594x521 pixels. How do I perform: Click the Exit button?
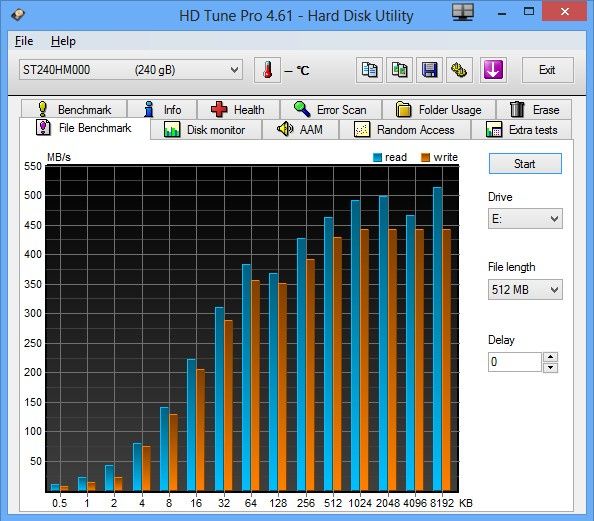click(x=547, y=70)
